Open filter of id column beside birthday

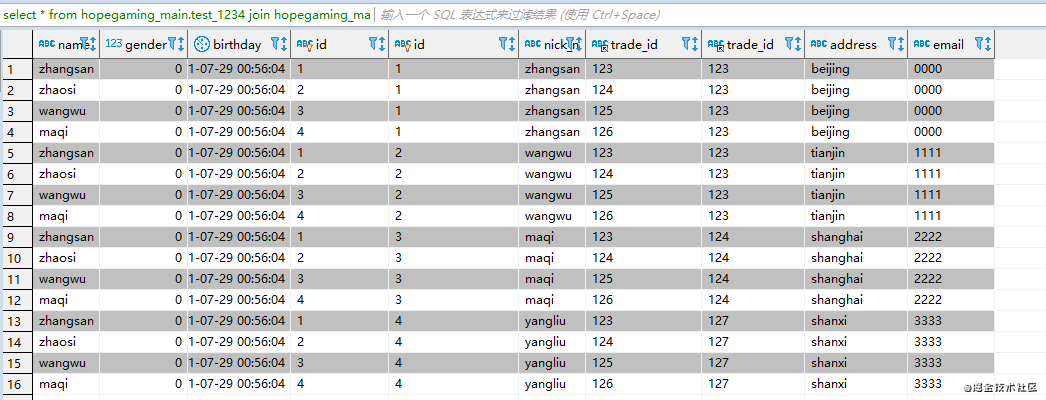pos(374,44)
